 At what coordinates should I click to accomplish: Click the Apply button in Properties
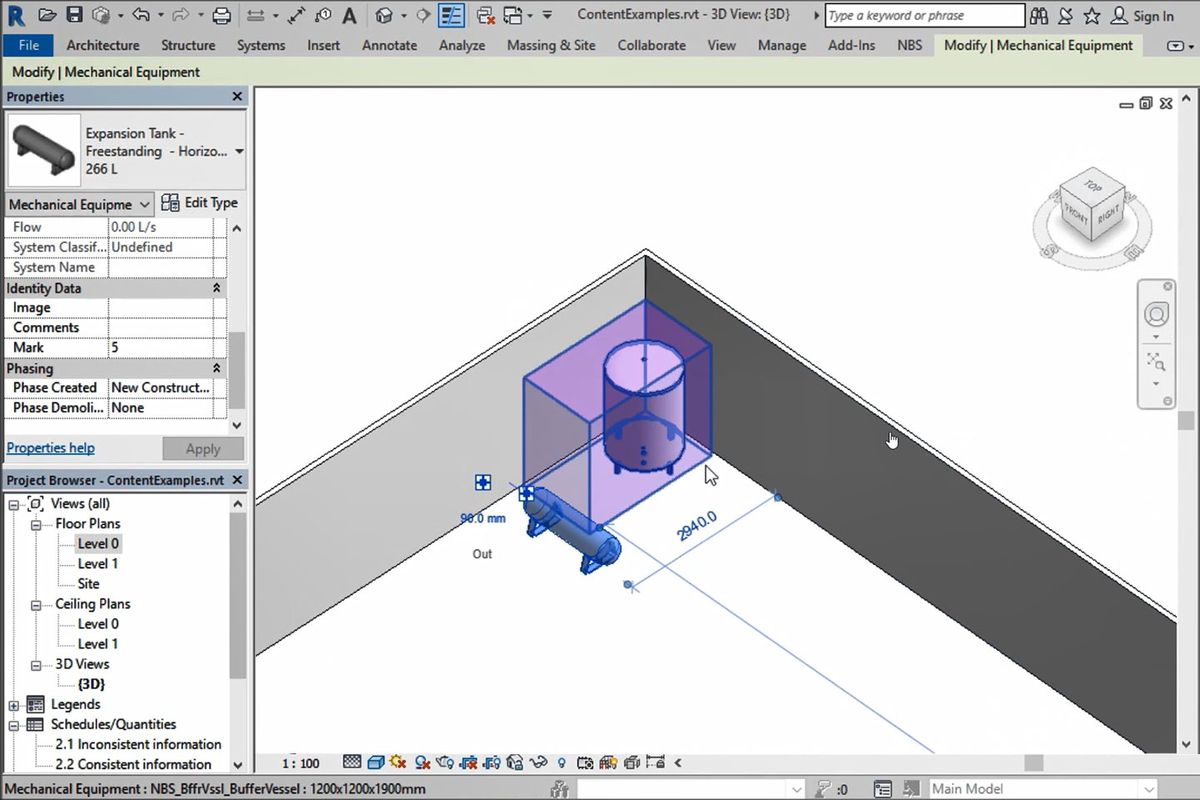202,448
